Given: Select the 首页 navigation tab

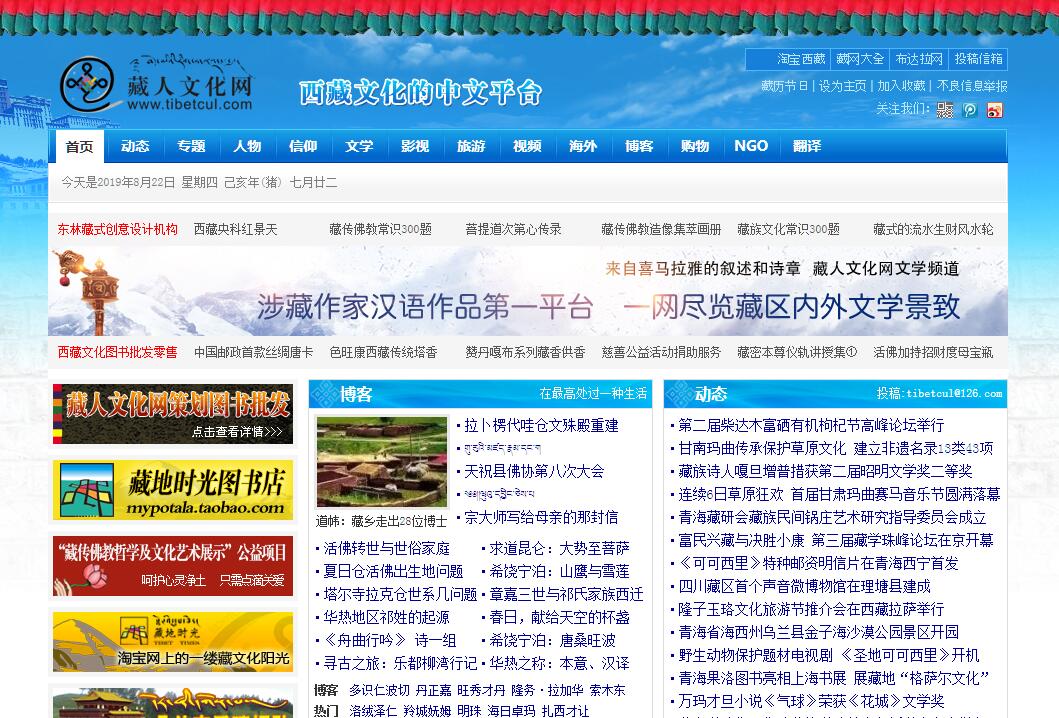Looking at the screenshot, I should pyautogui.click(x=79, y=147).
